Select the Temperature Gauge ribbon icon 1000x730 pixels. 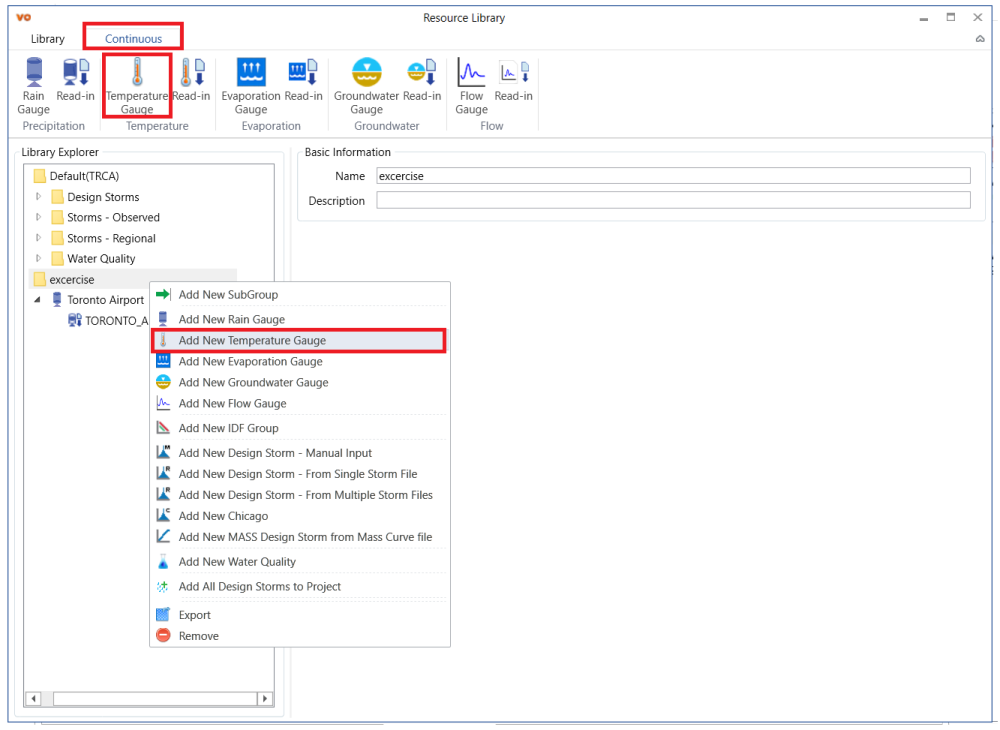[137, 71]
